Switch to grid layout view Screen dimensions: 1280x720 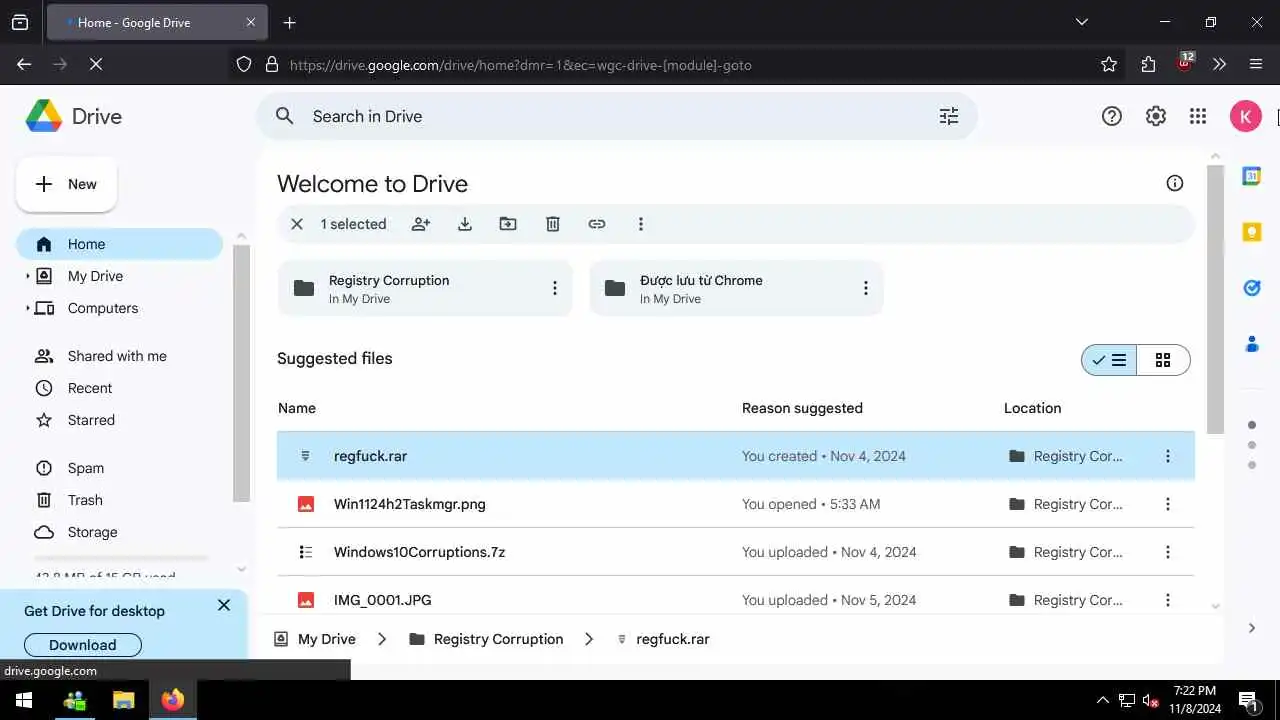click(1163, 360)
